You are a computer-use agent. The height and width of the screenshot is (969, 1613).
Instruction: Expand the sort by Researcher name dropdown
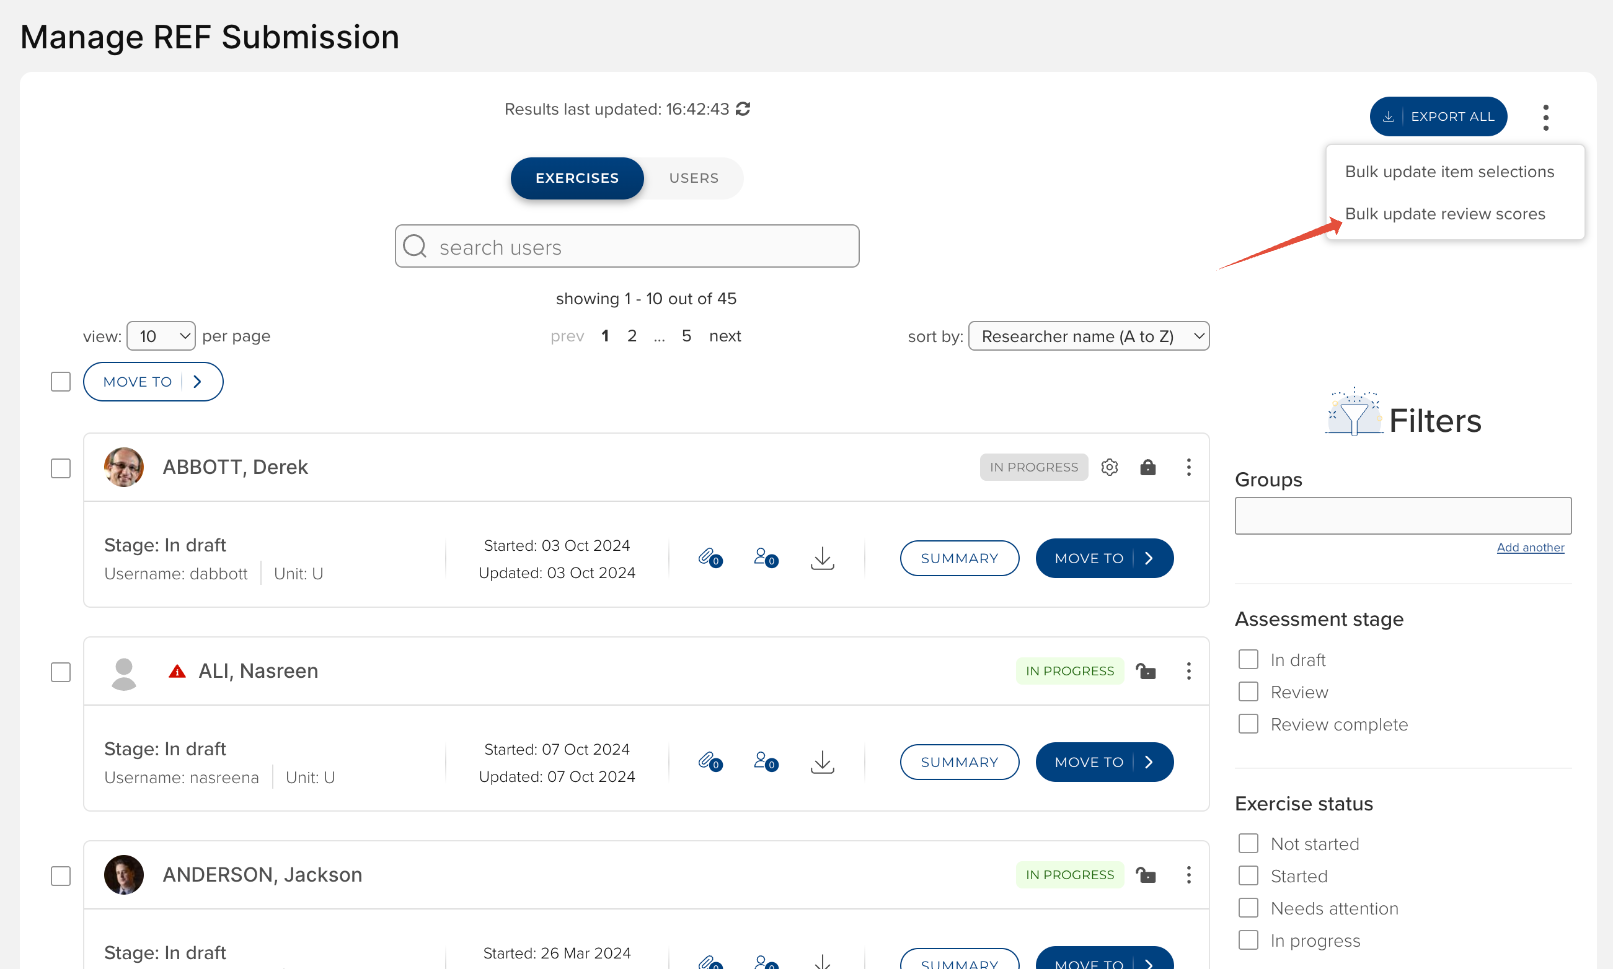[x=1088, y=336]
